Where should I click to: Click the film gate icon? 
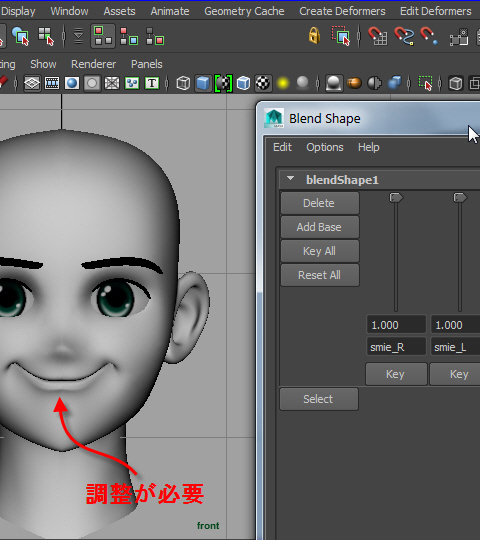pyautogui.click(x=52, y=83)
